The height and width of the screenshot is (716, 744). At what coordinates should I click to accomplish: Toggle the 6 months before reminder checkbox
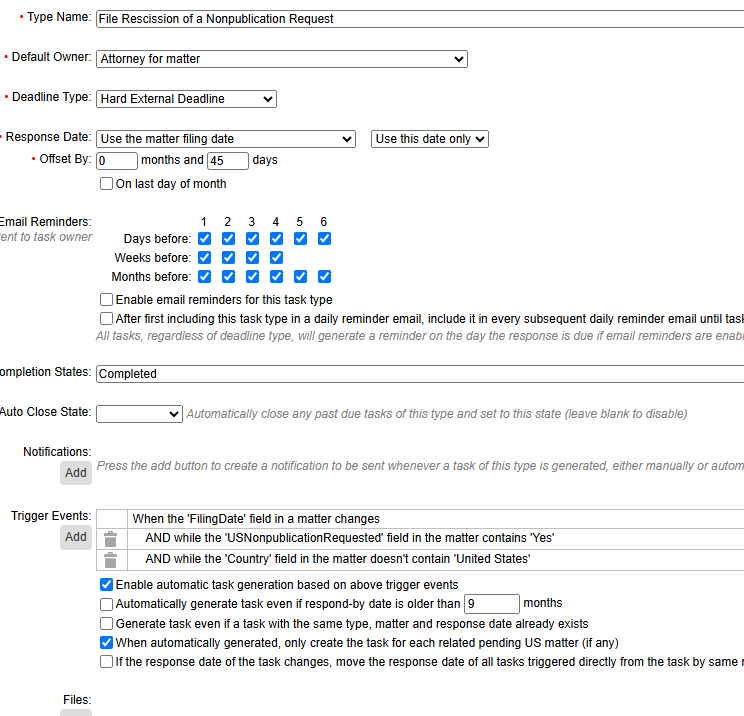pos(324,277)
